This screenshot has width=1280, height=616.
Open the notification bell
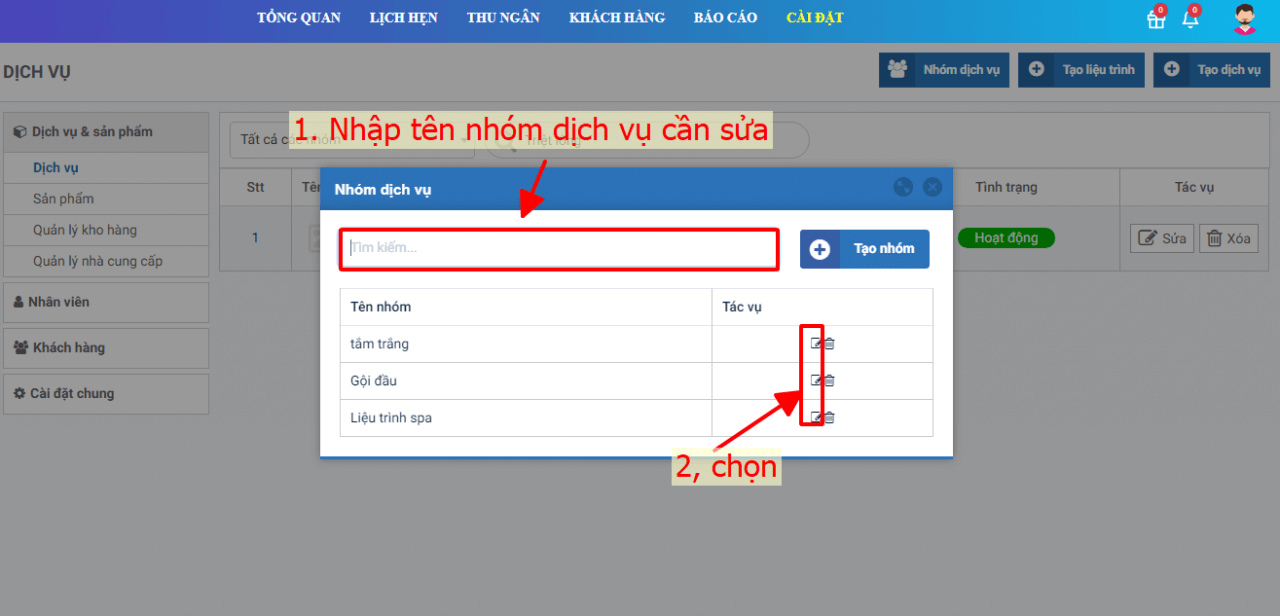tap(1190, 19)
